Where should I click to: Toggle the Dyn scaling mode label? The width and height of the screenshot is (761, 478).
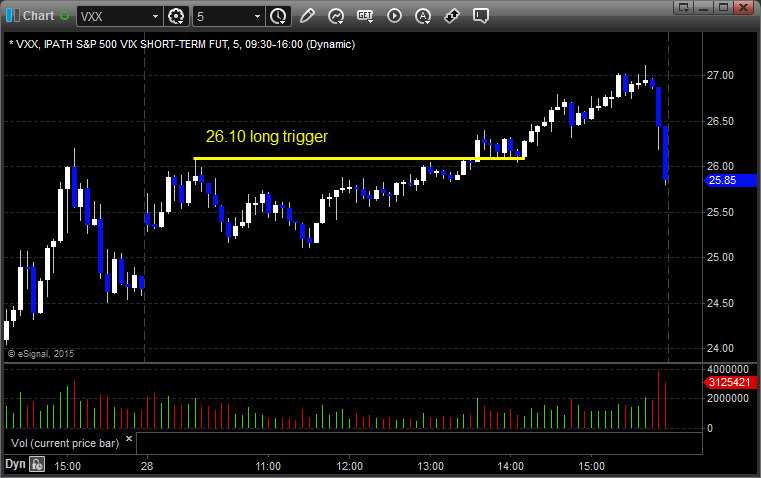pyautogui.click(x=15, y=464)
